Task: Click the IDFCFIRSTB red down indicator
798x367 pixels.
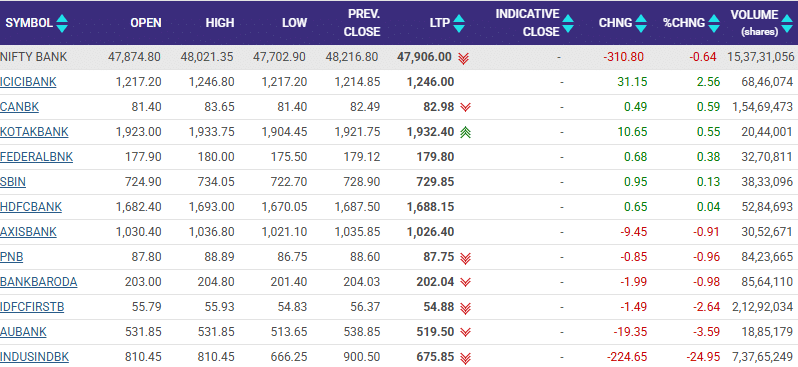Action: [x=465, y=308]
